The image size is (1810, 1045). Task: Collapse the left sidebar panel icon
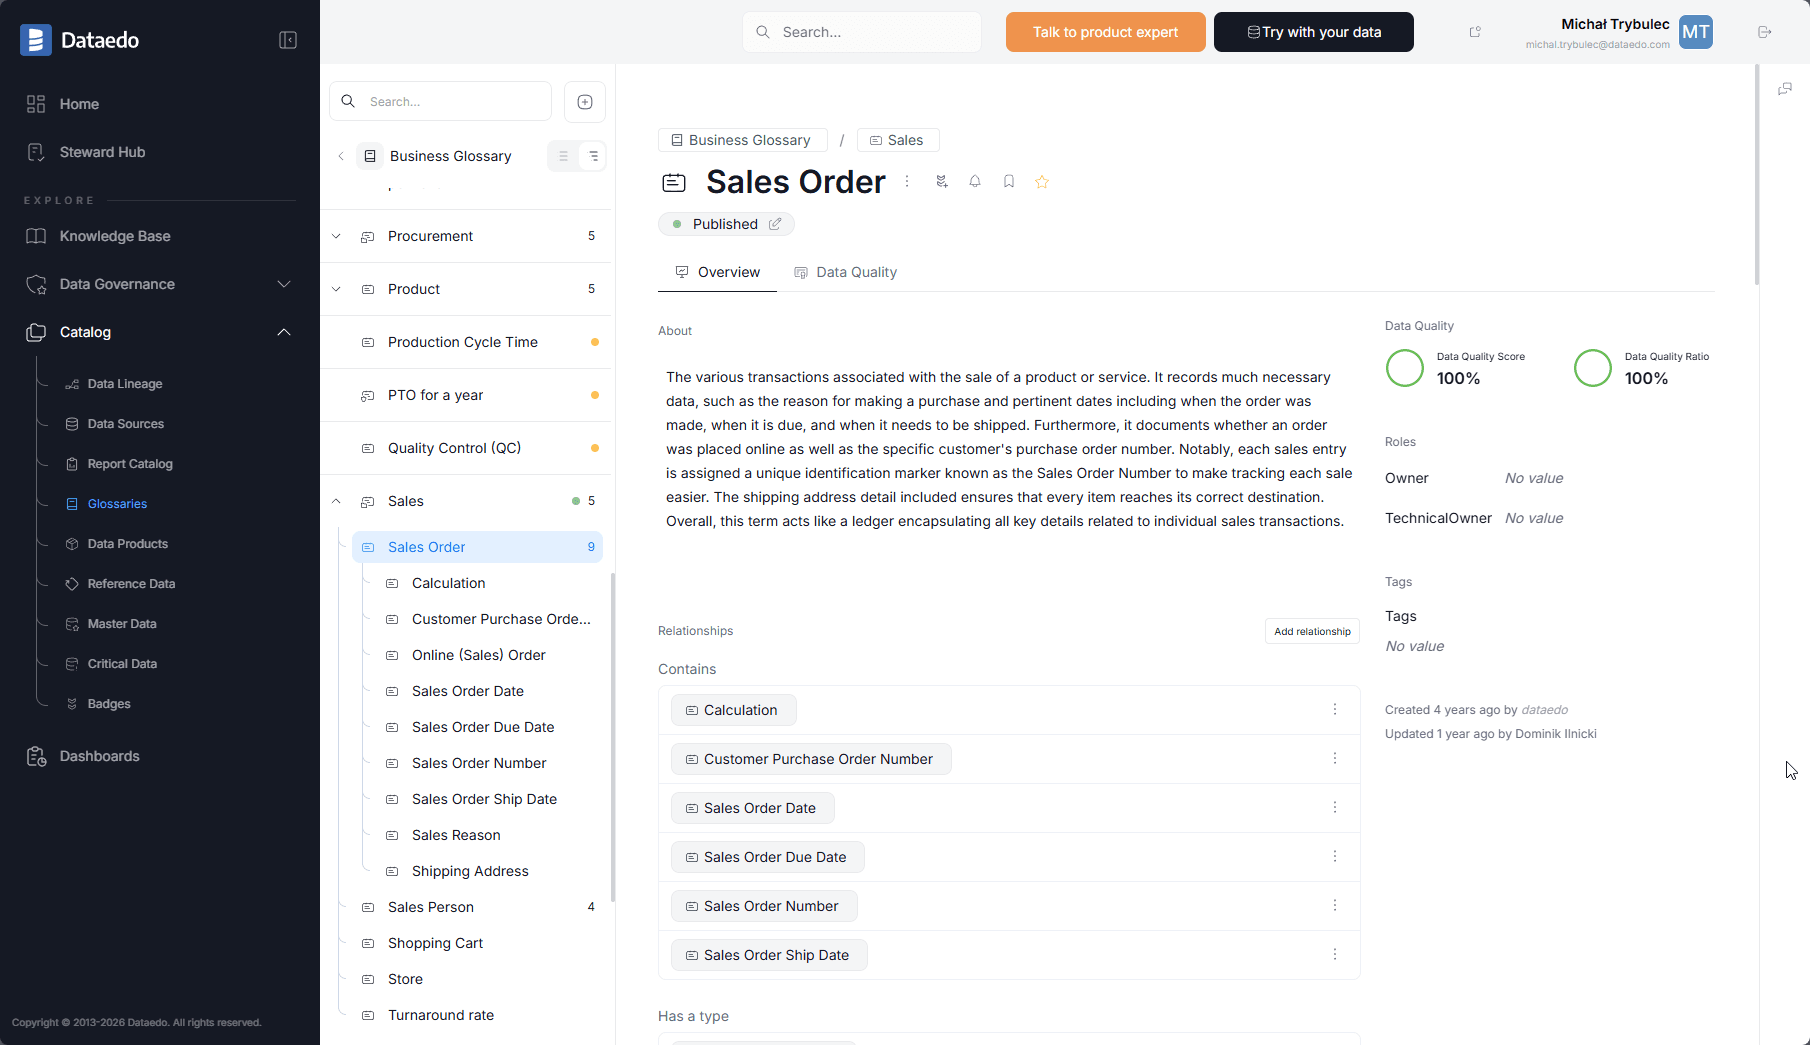[288, 40]
